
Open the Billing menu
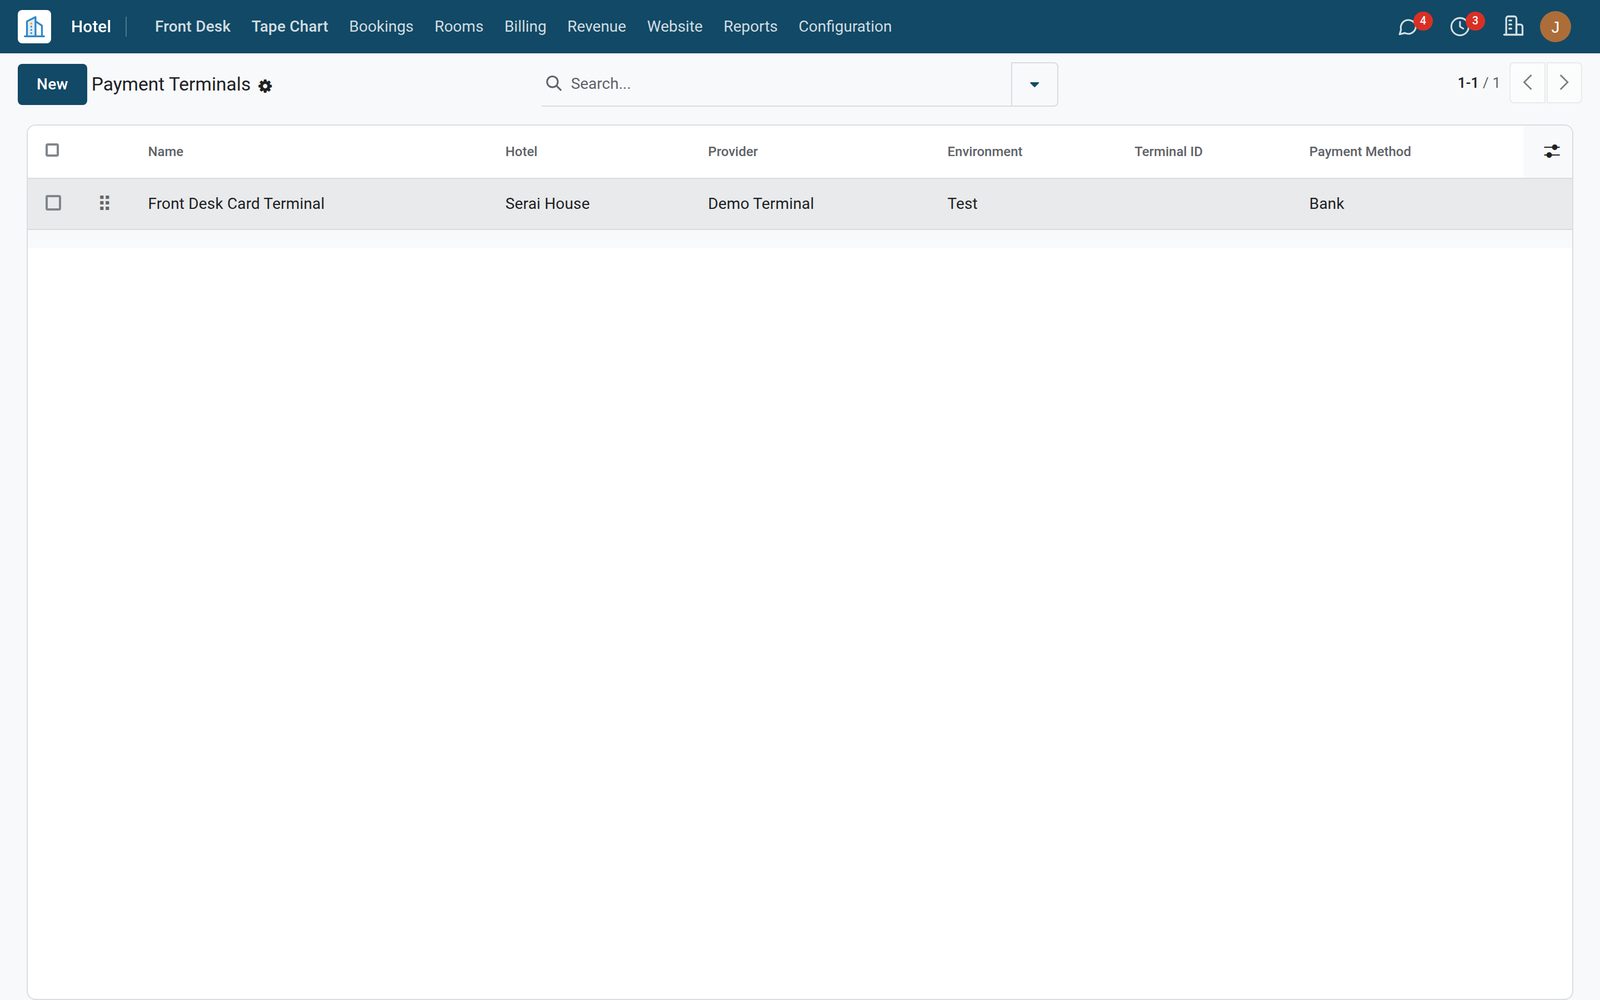click(525, 27)
